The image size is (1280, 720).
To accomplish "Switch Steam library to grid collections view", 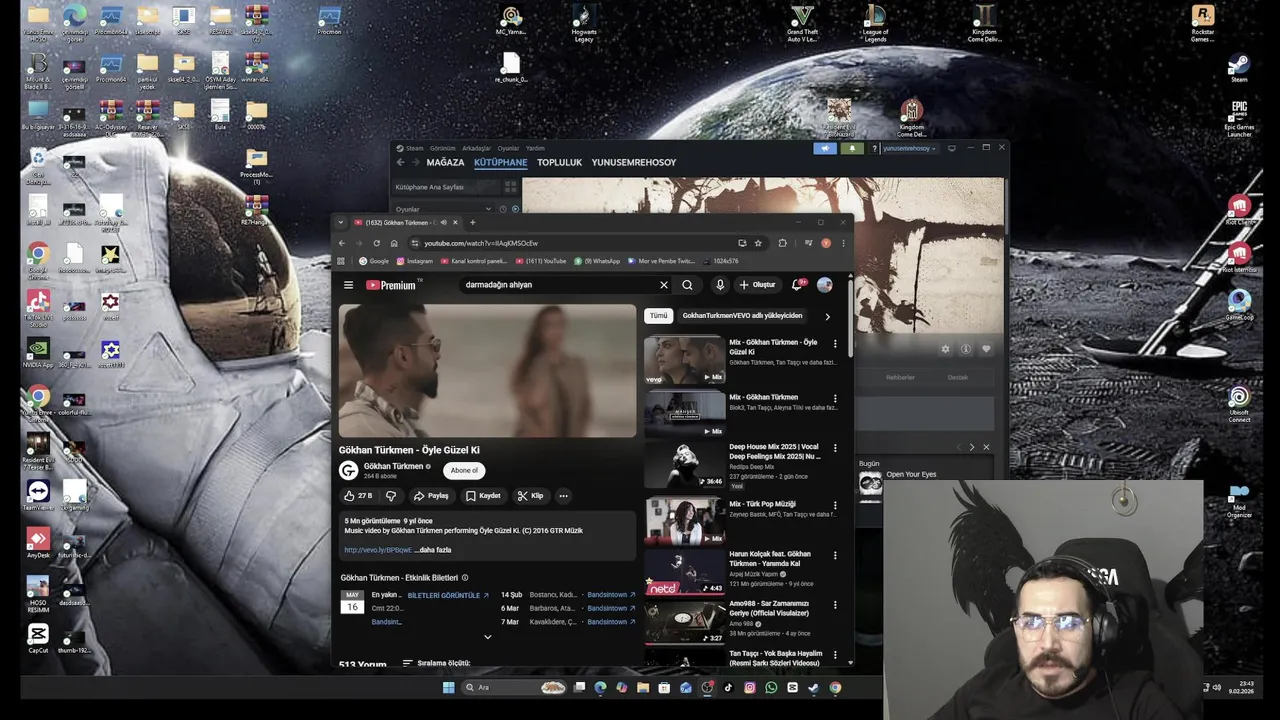I will tap(510, 187).
